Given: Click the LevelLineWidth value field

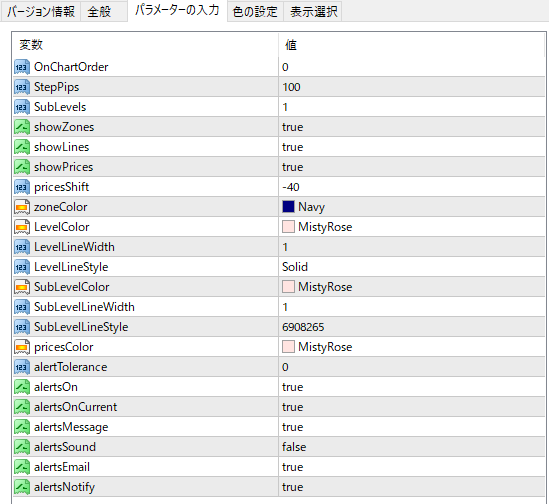Looking at the screenshot, I should click(x=412, y=247).
